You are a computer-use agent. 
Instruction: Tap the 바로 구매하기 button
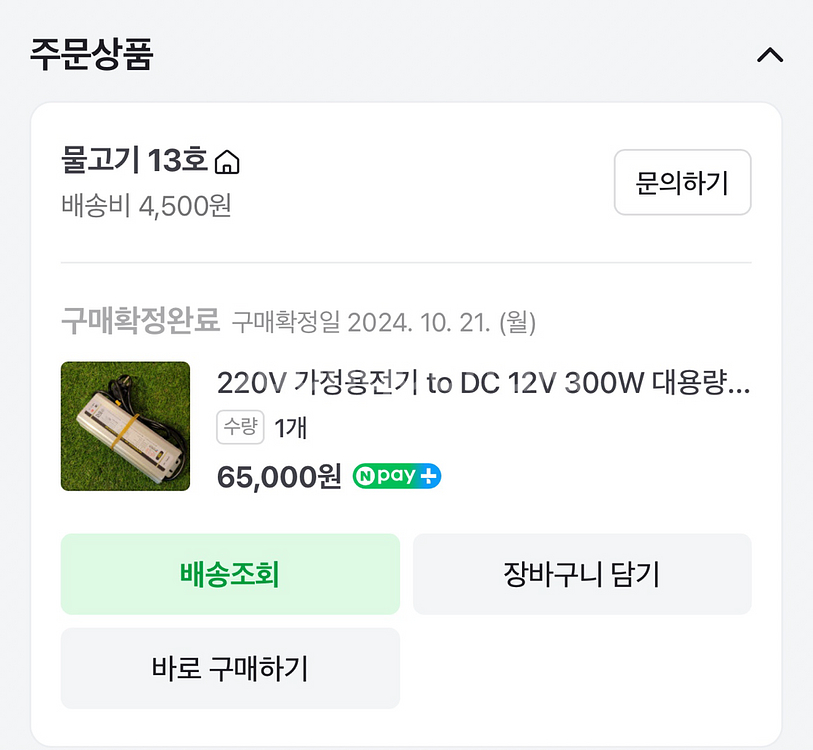click(230, 668)
